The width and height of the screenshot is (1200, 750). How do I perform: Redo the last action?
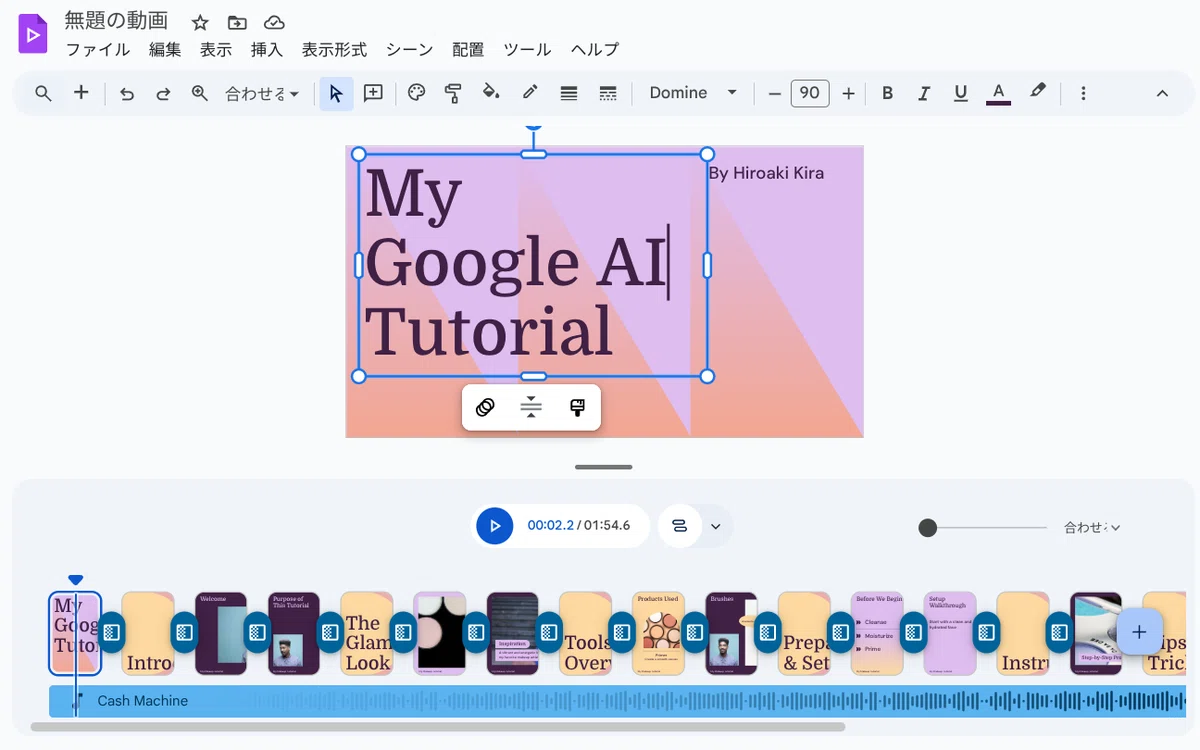(x=163, y=94)
